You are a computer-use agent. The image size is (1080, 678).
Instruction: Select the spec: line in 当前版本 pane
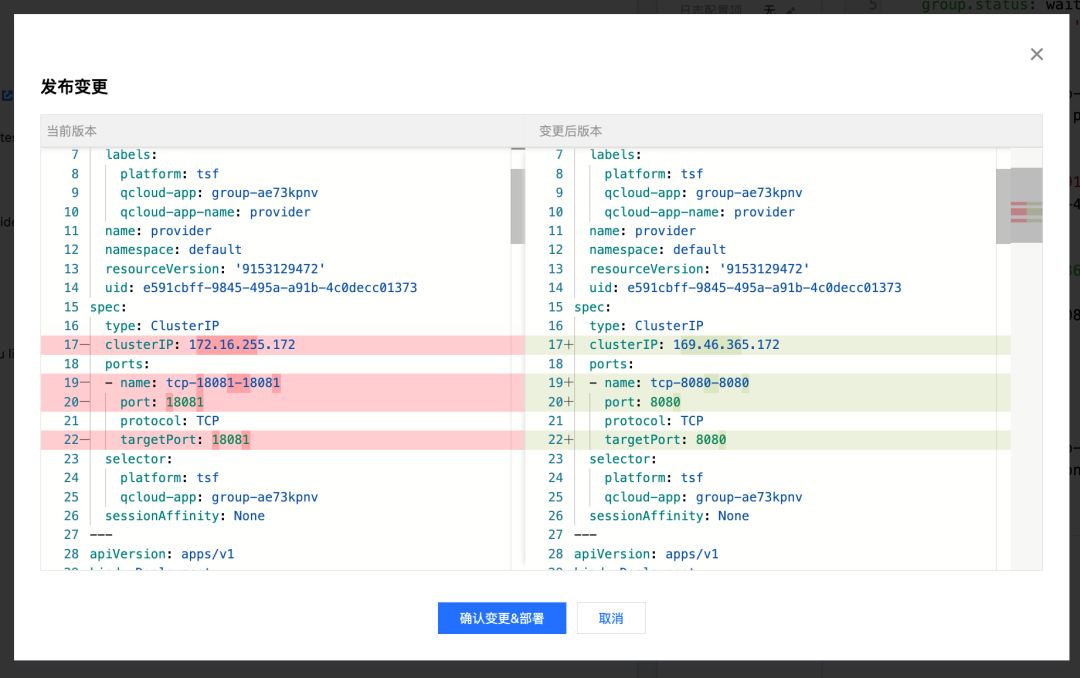(109, 307)
